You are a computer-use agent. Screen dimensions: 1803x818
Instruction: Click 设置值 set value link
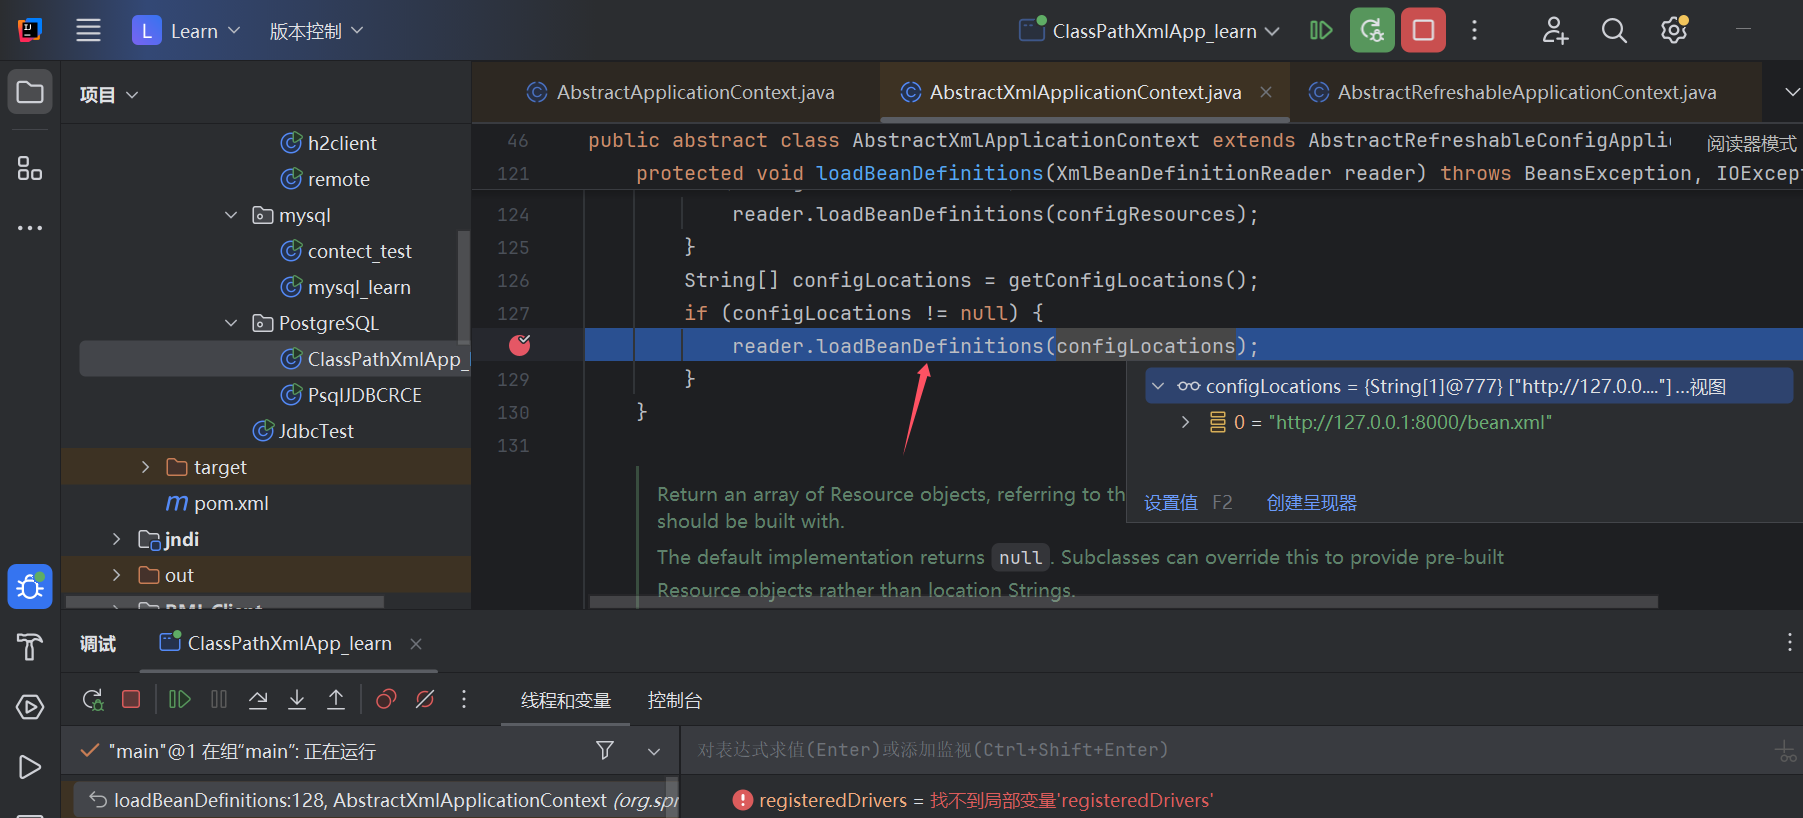pyautogui.click(x=1170, y=503)
